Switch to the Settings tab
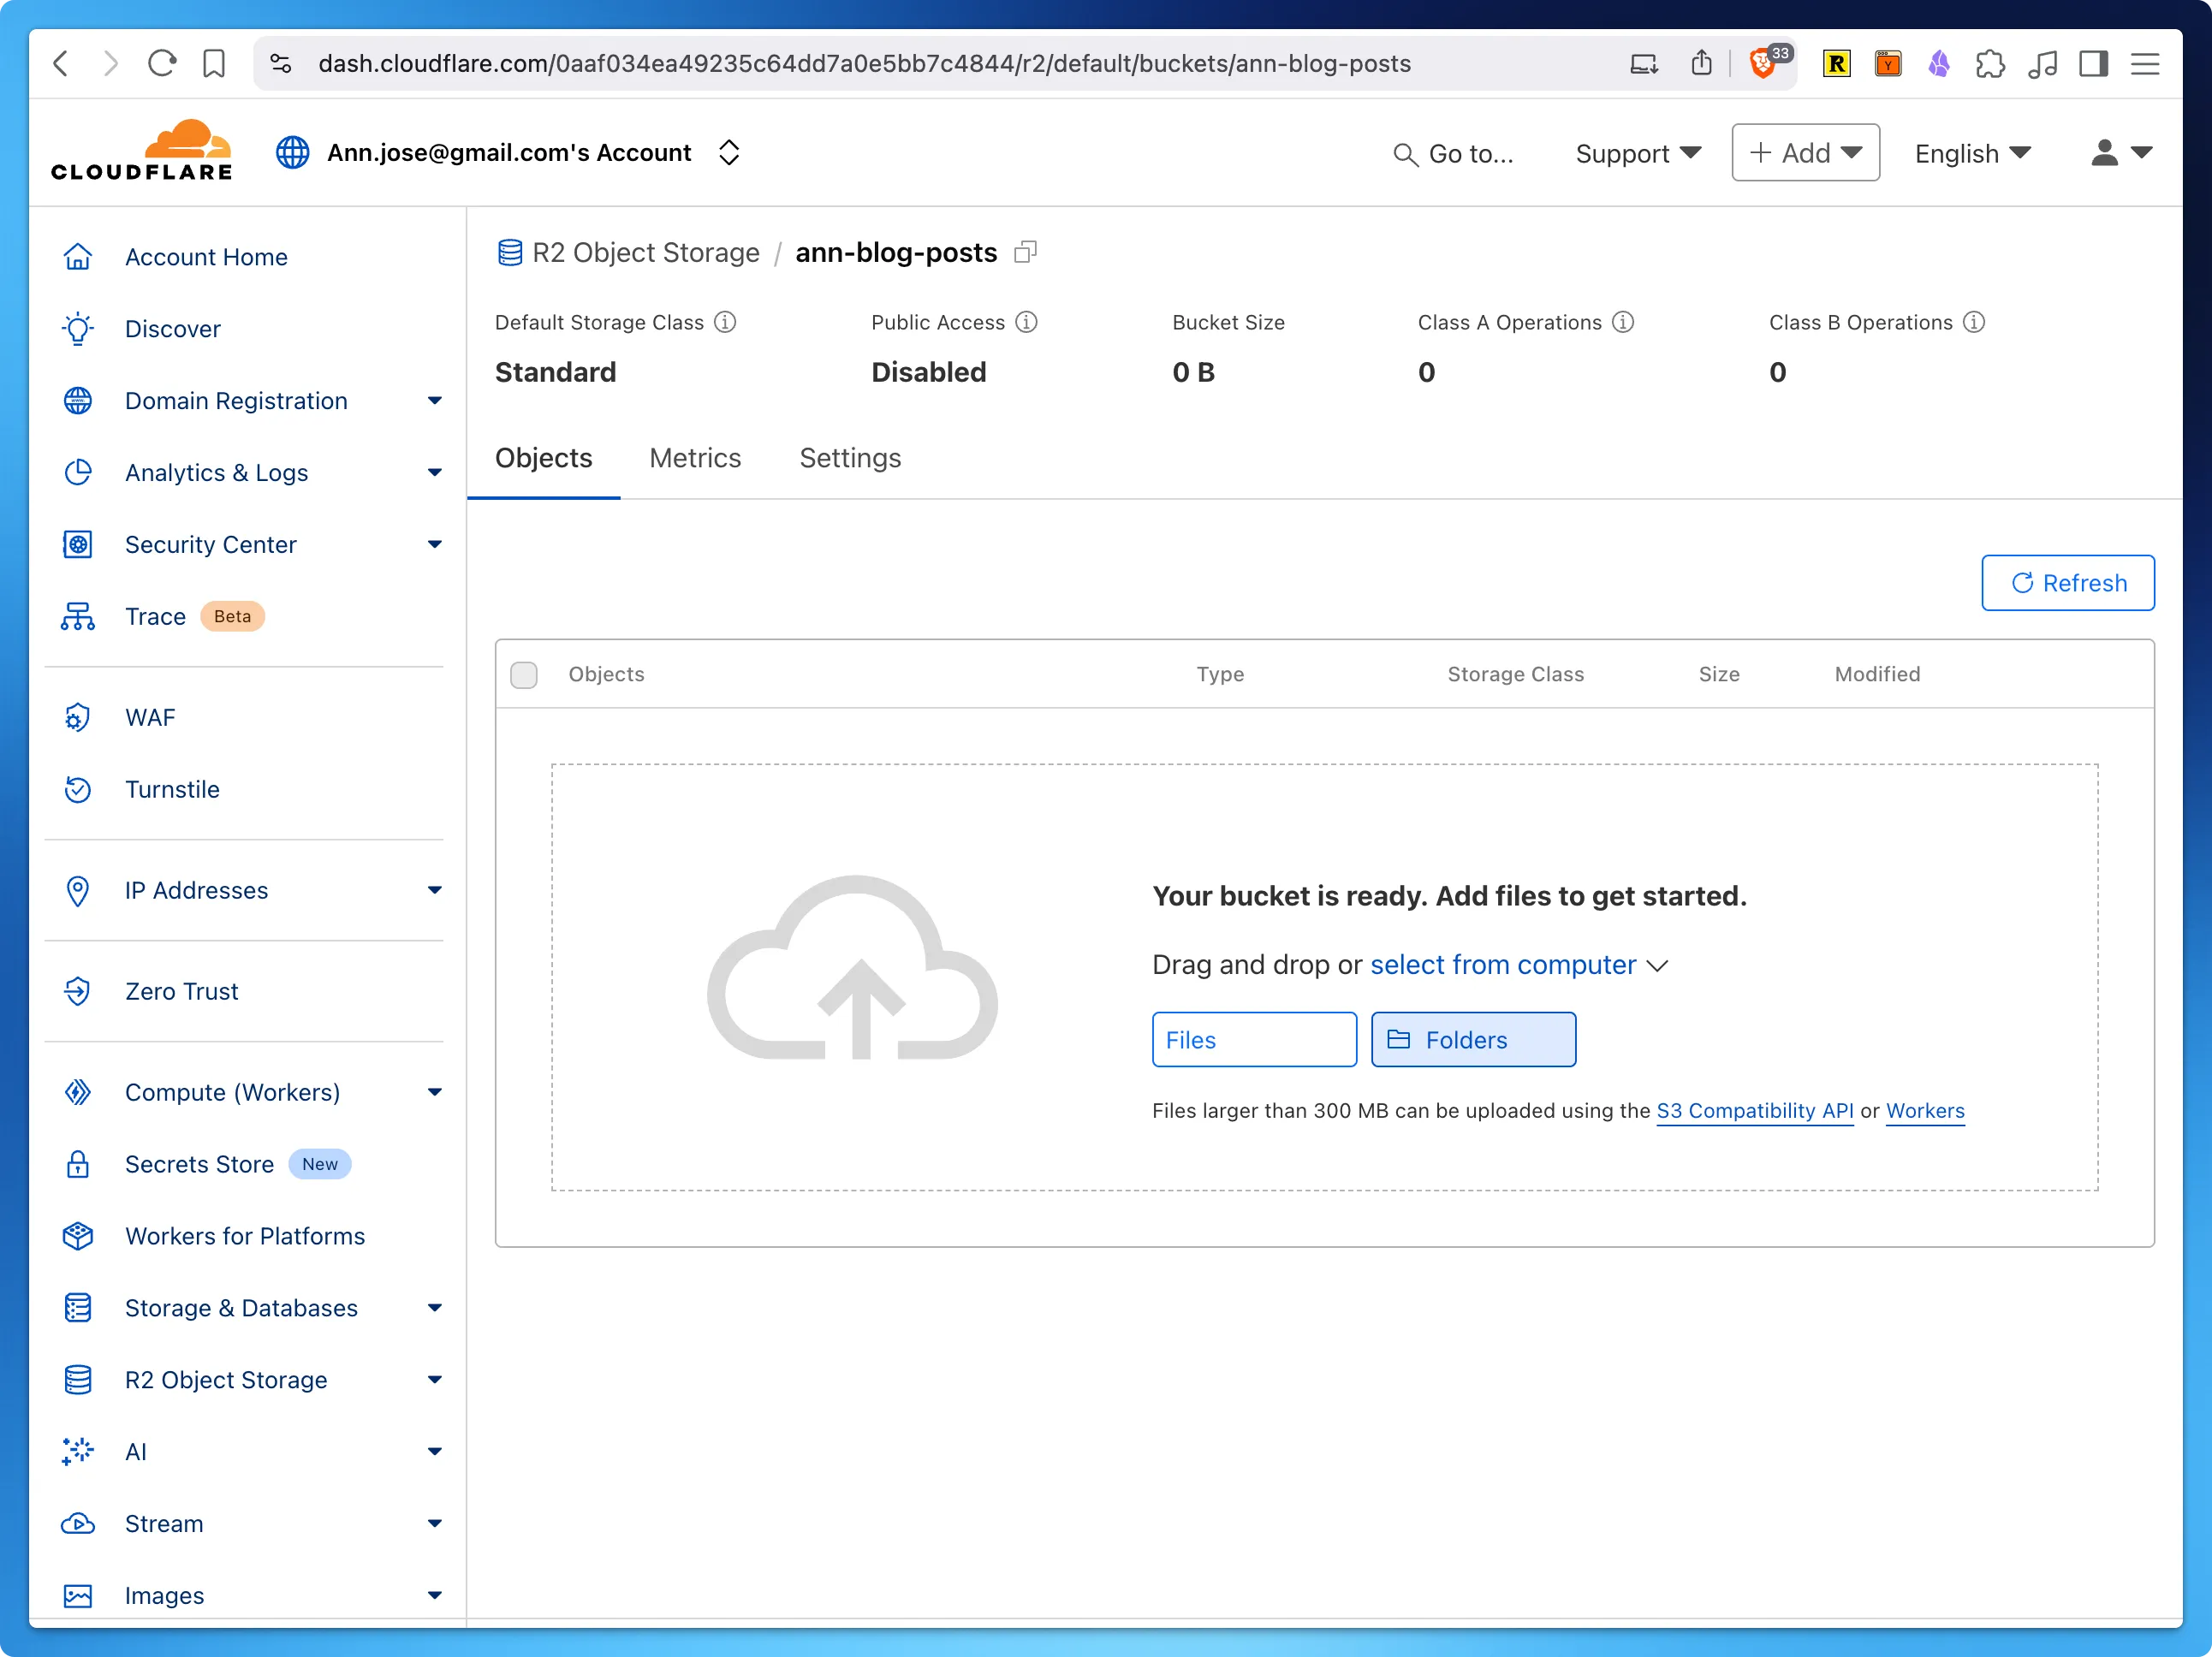Image resolution: width=2212 pixels, height=1657 pixels. (x=850, y=458)
